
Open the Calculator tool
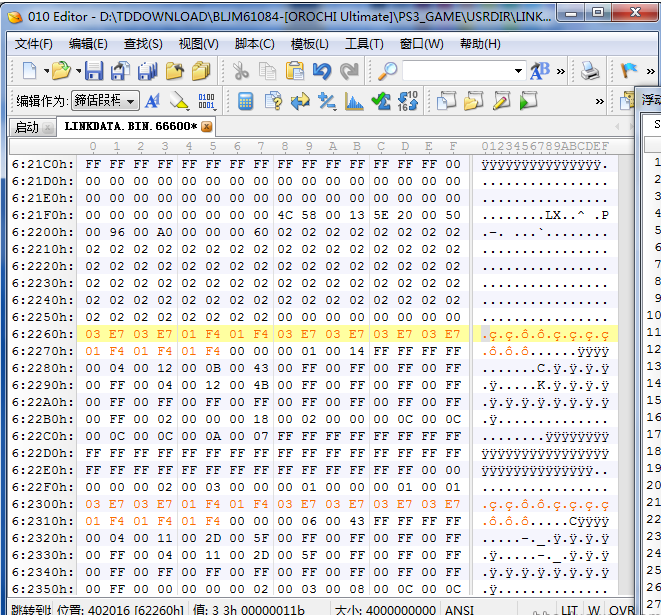point(245,101)
